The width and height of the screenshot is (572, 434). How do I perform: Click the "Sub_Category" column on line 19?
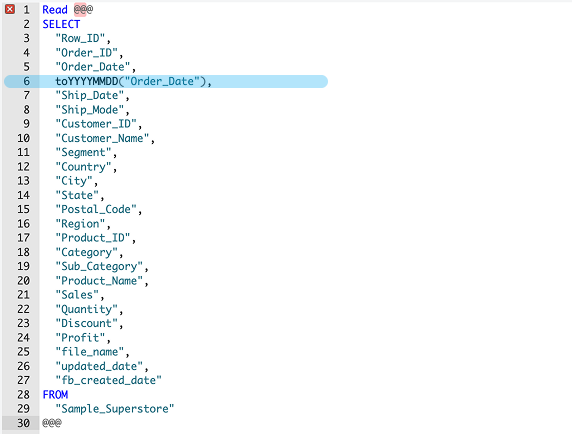[x=99, y=266]
